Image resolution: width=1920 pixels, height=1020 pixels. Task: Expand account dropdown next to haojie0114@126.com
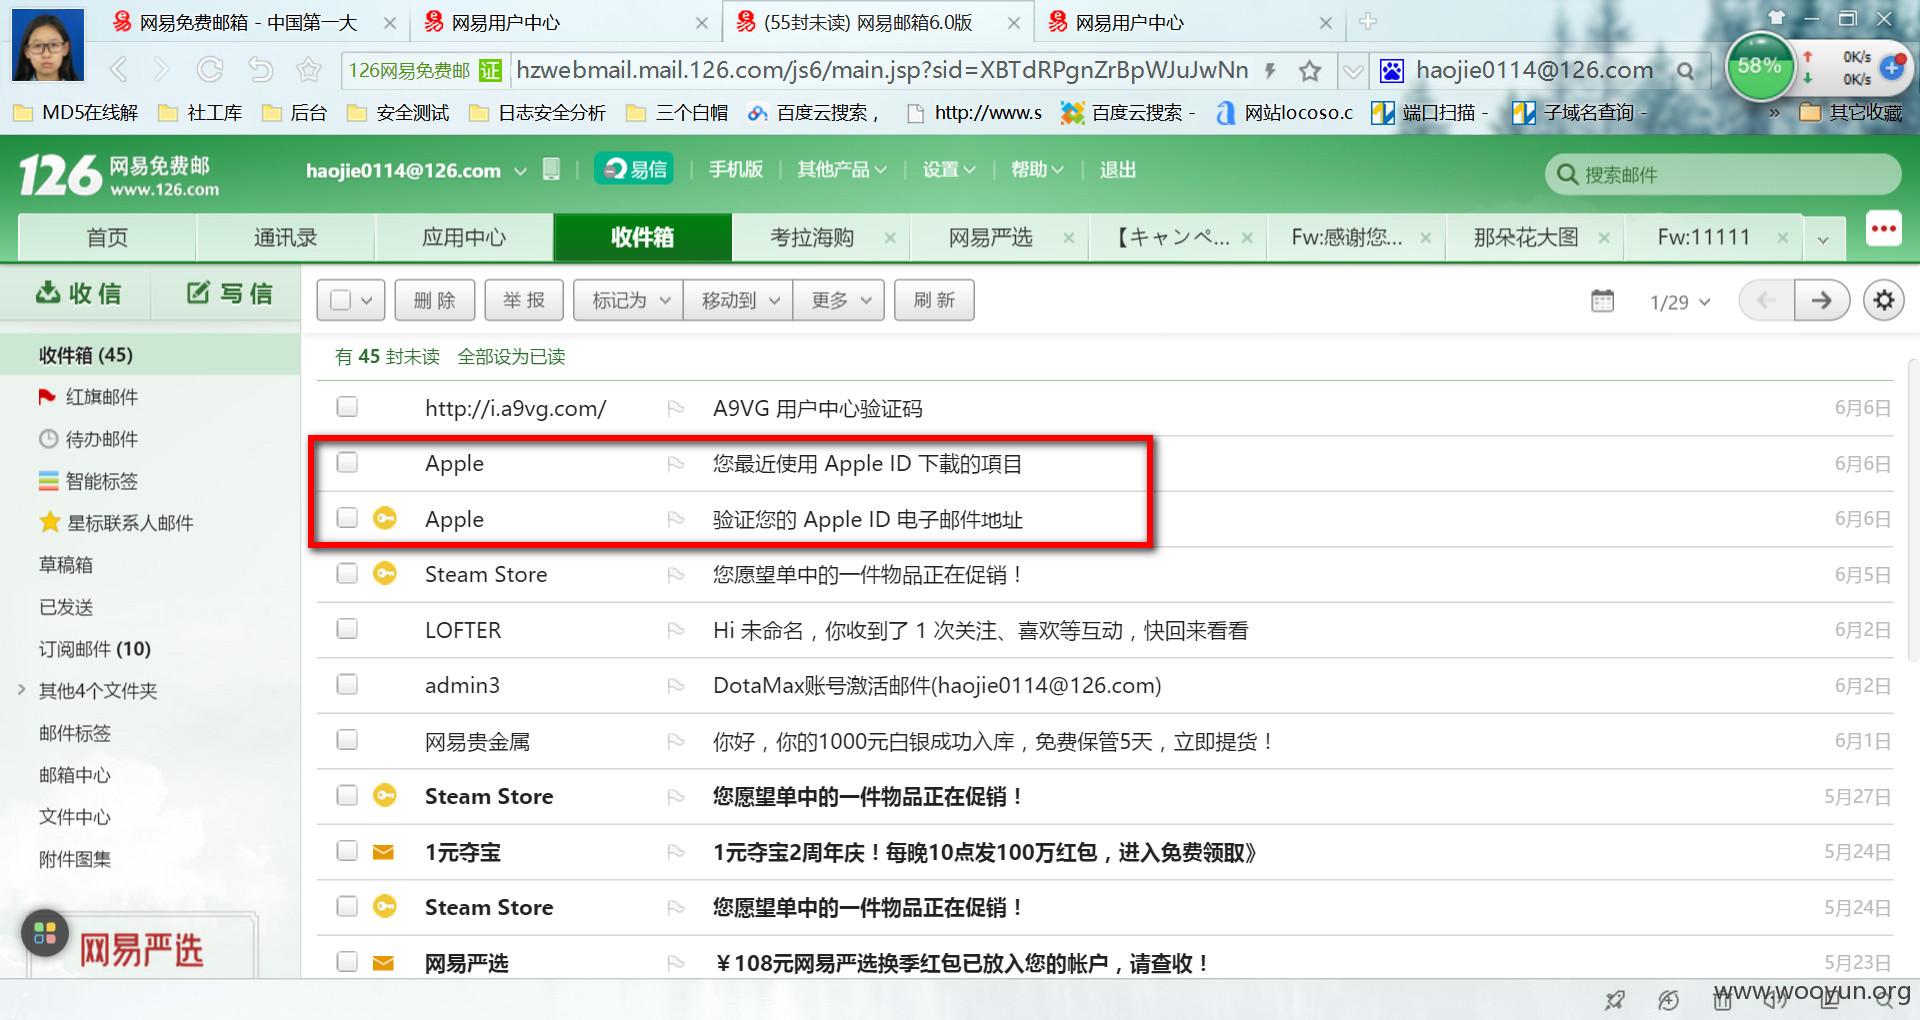pos(520,171)
